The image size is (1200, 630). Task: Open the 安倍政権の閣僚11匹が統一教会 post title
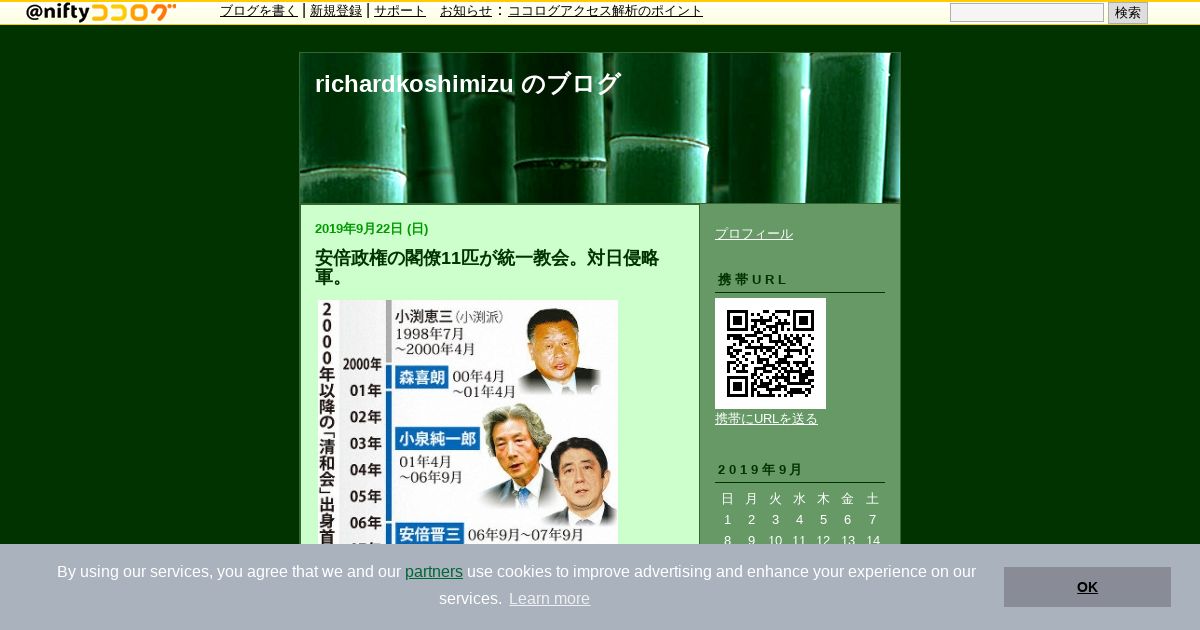point(487,268)
